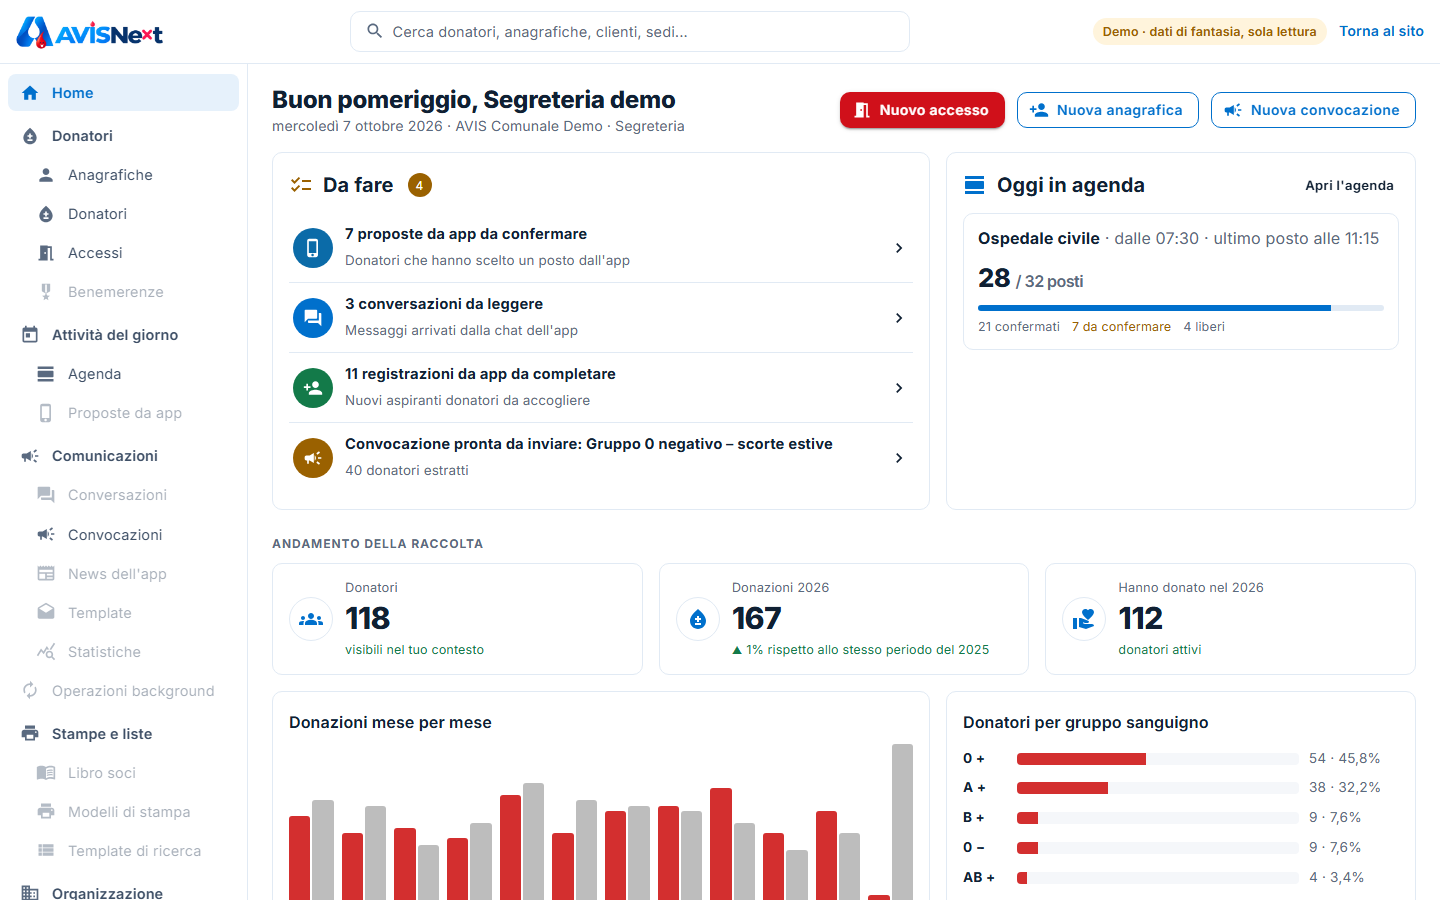Screen dimensions: 1440x900
Task: Click the blood drop icon in Donazioni 2026 card
Action: pyautogui.click(x=698, y=619)
